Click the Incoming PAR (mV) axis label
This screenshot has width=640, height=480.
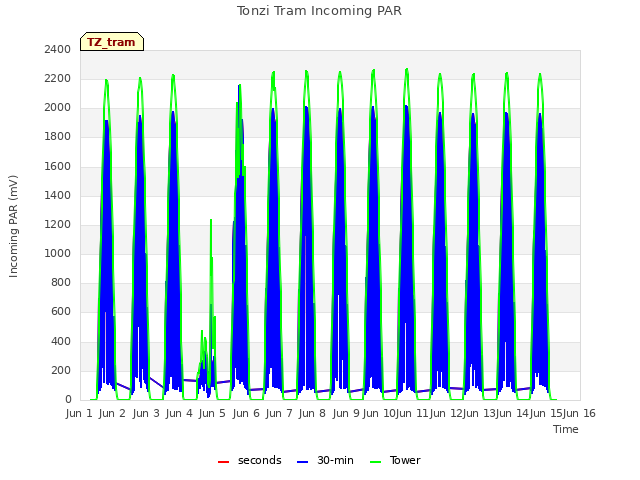coord(13,227)
